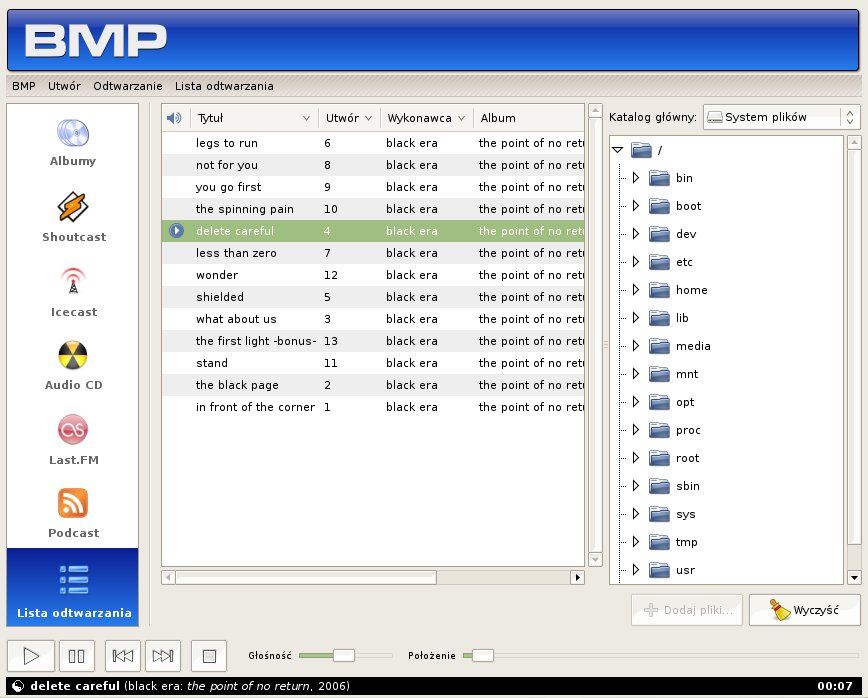Image resolution: width=868 pixels, height=698 pixels.
Task: Open the Last.FM source
Action: (x=74, y=440)
